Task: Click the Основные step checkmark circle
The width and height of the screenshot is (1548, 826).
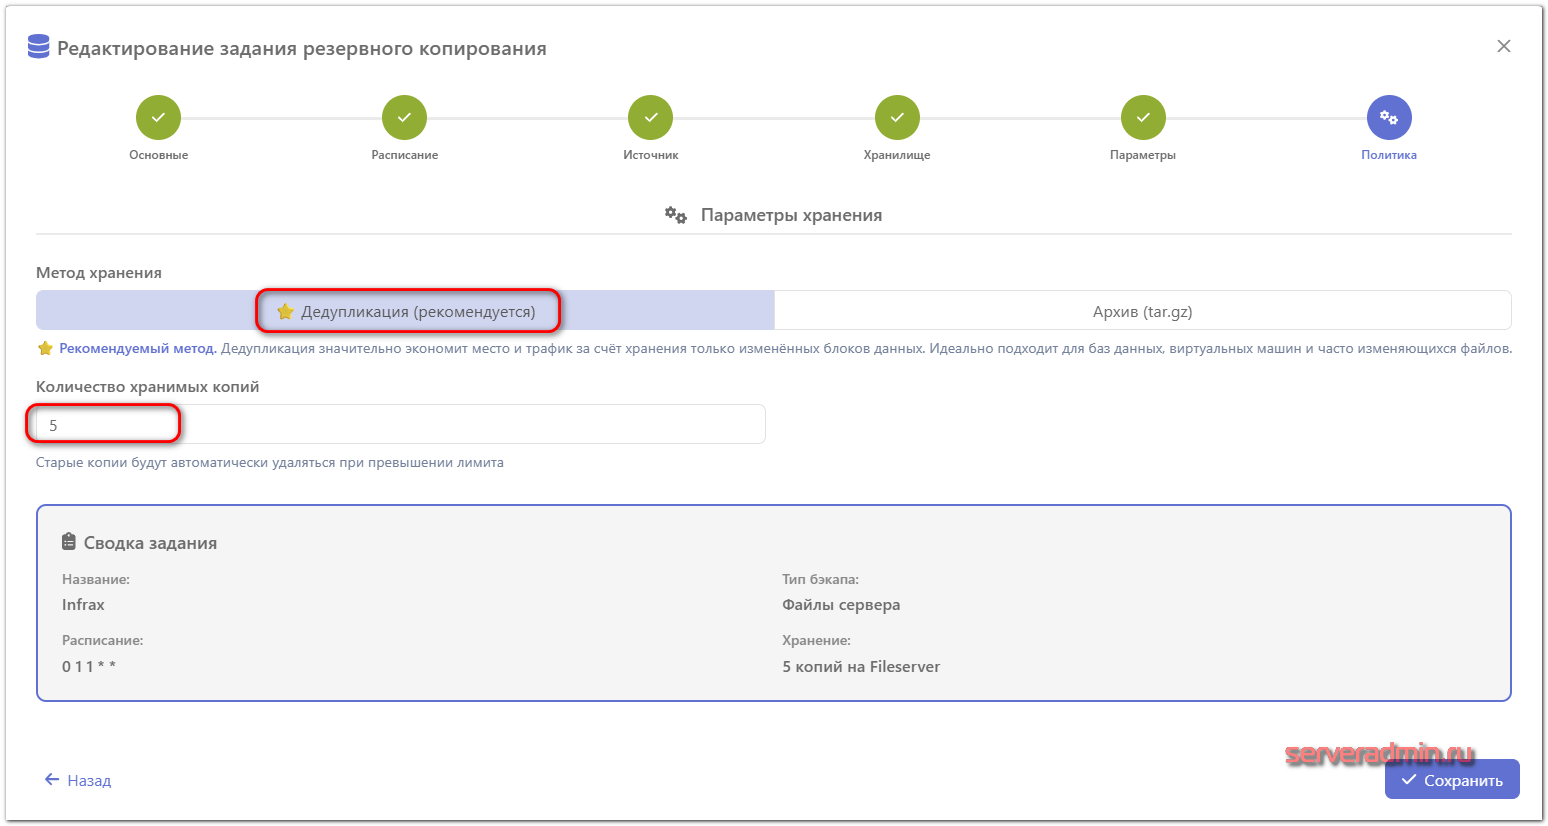Action: pyautogui.click(x=158, y=118)
